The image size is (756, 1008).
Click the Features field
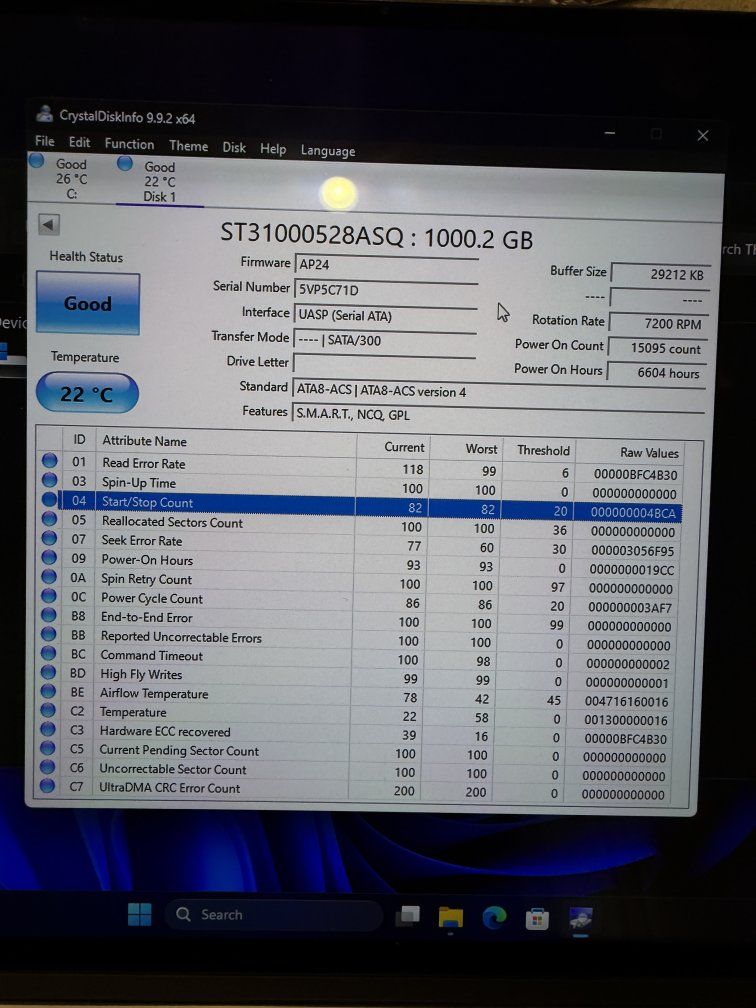point(498,415)
